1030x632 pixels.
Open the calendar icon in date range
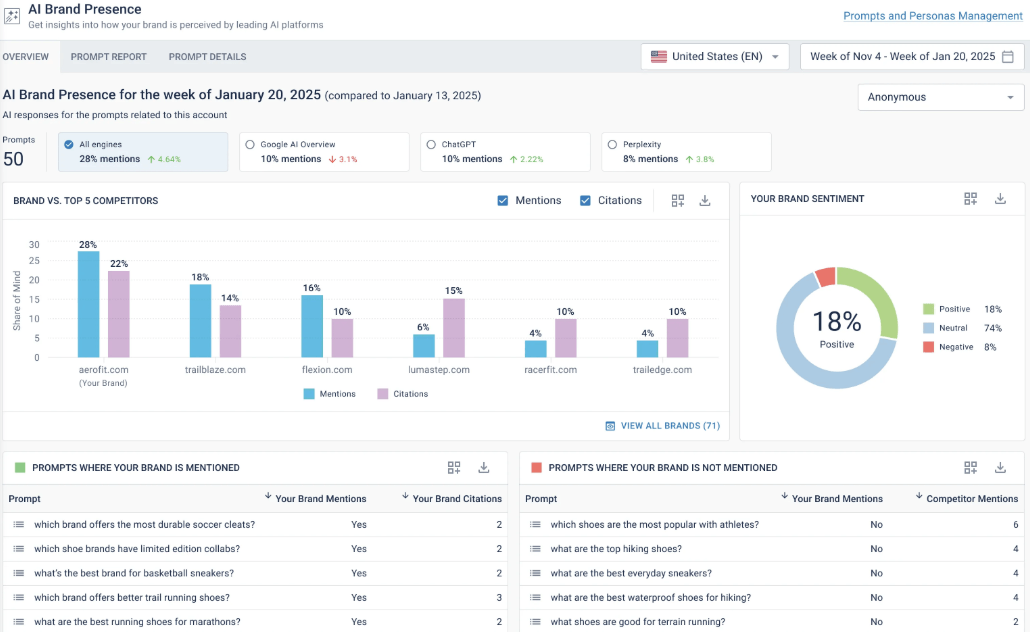(x=1008, y=56)
